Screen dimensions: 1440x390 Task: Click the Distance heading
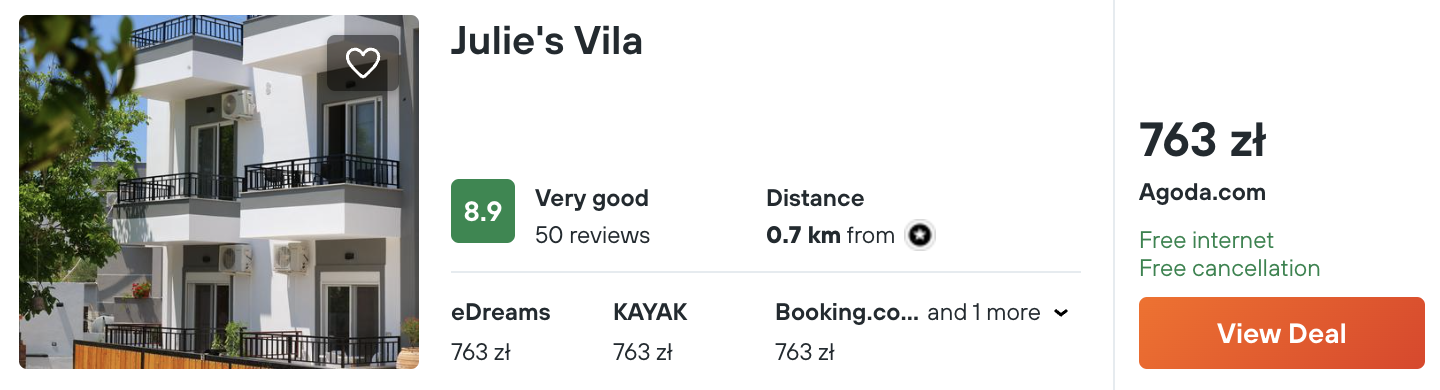point(815,198)
